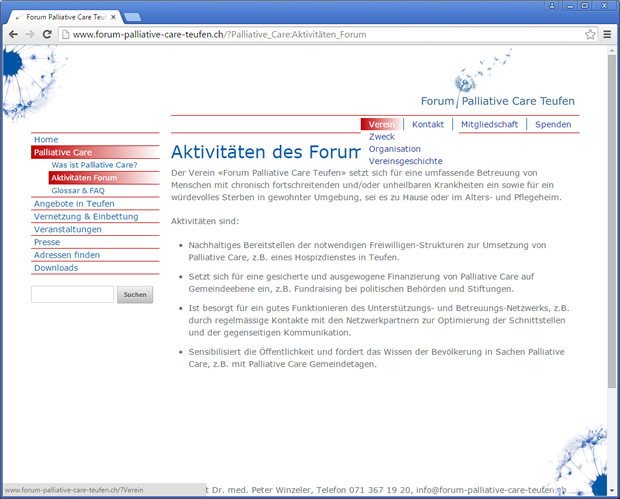
Task: Click the browser forward arrow
Action: click(x=30, y=35)
